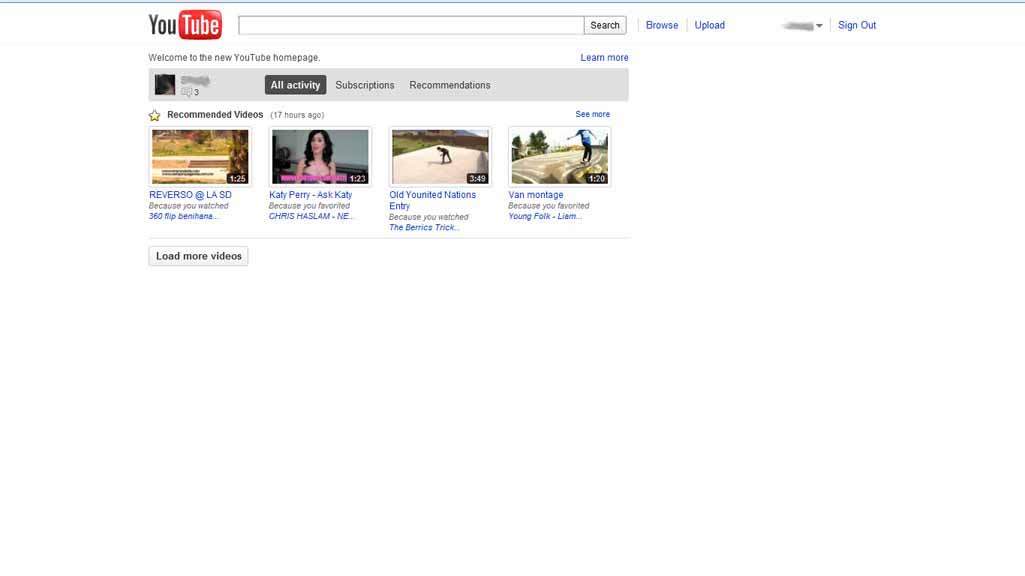Open the Katy Perry - Ask Katy thumbnail

(320, 157)
